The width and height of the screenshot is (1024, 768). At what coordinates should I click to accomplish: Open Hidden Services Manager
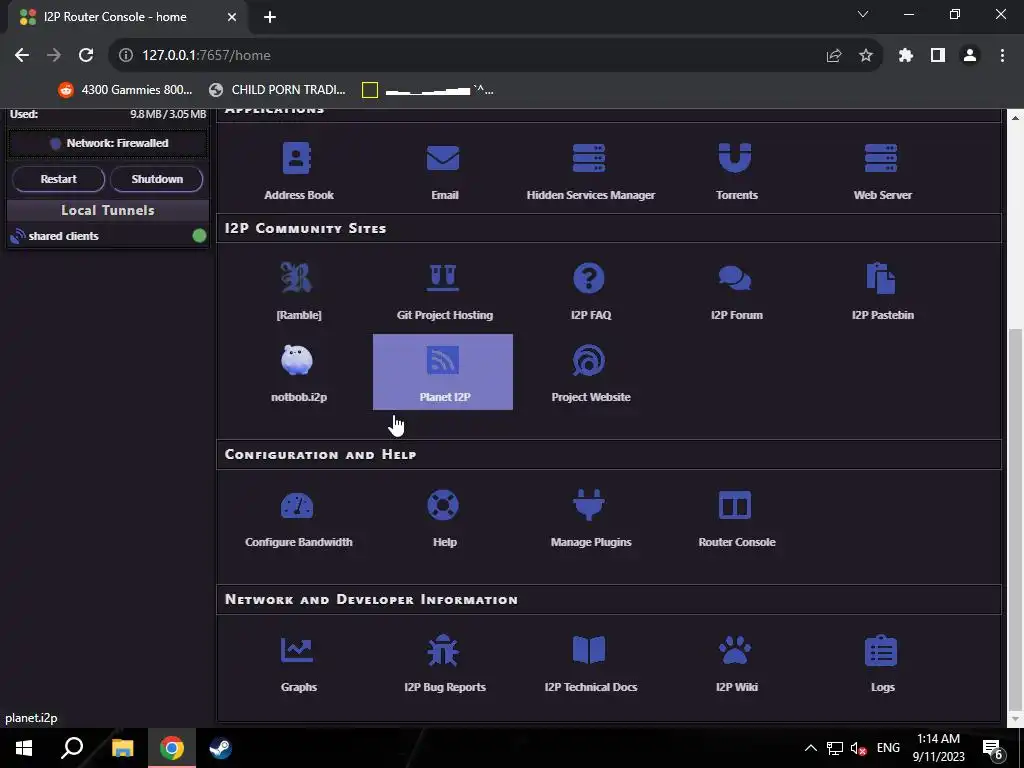(590, 171)
